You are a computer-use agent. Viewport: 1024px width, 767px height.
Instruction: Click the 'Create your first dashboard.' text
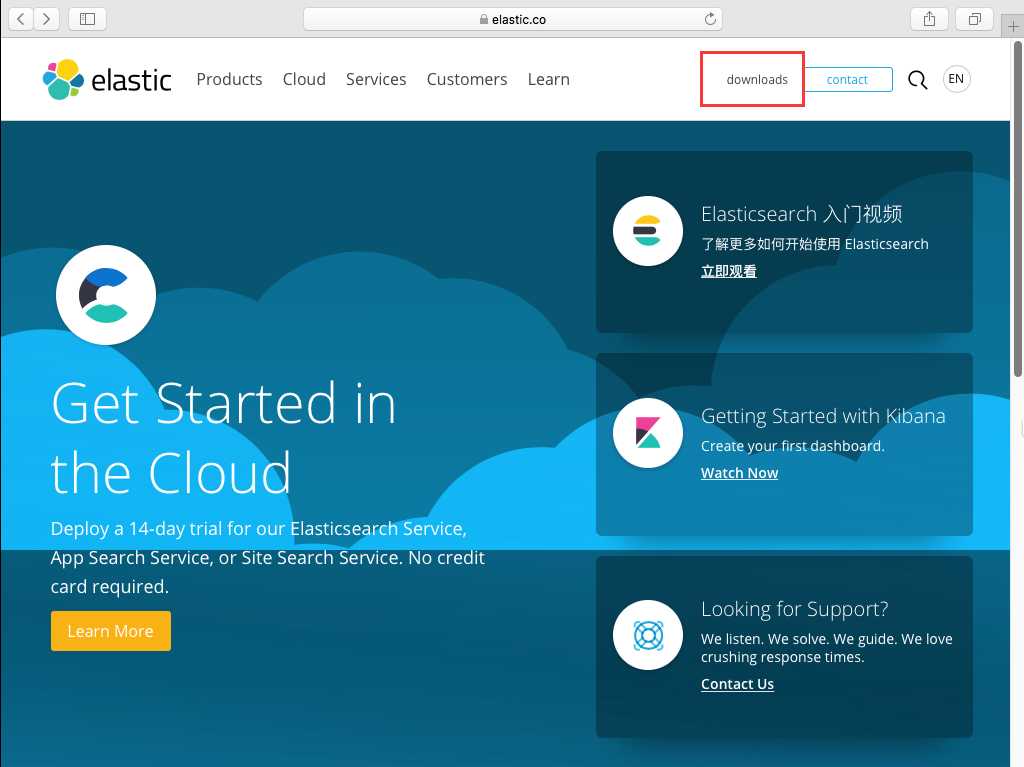(x=793, y=446)
